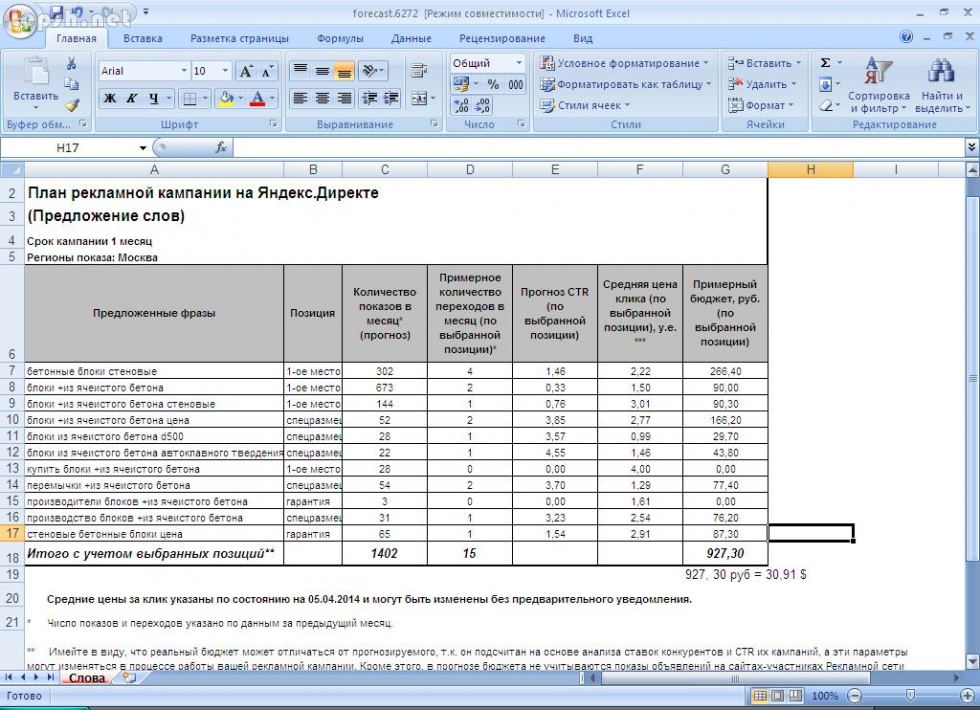Click the Cut scissors icon
The image size is (980, 710).
click(x=72, y=65)
